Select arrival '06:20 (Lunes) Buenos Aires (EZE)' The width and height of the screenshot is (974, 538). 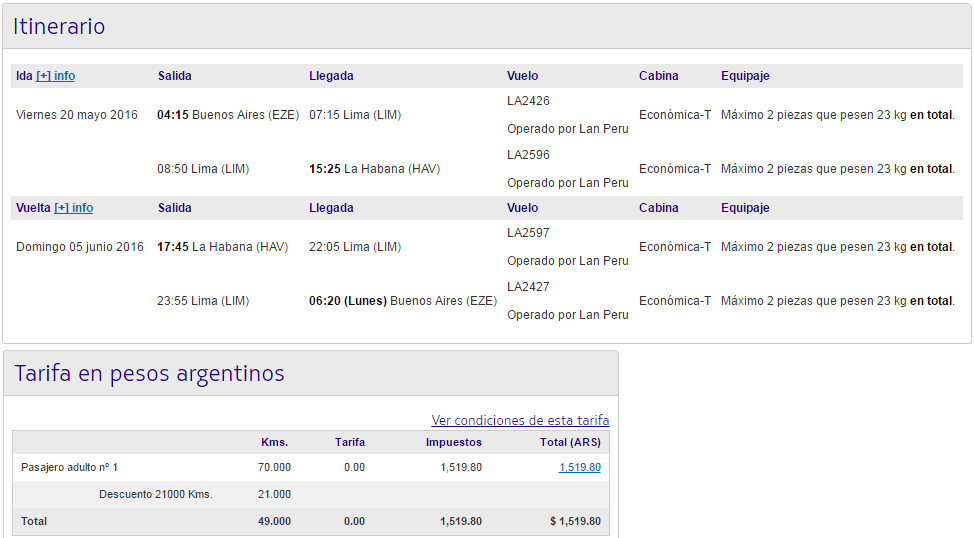tap(403, 301)
